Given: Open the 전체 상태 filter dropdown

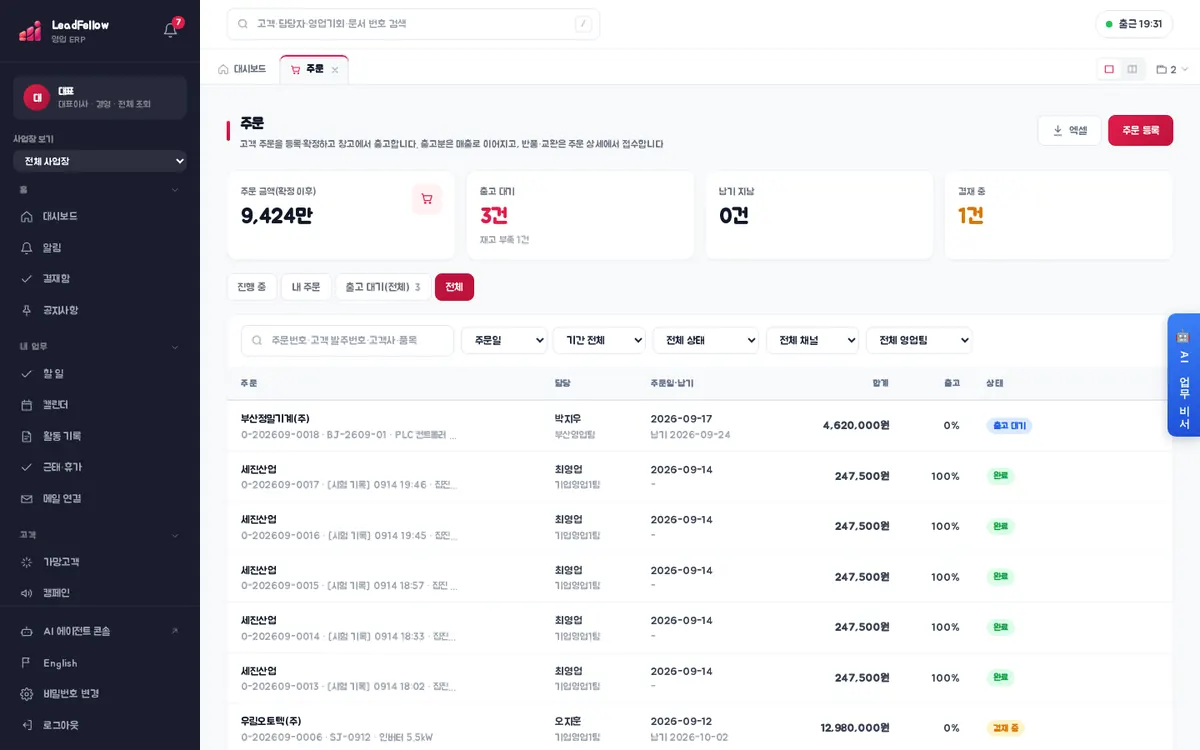Looking at the screenshot, I should tap(706, 341).
